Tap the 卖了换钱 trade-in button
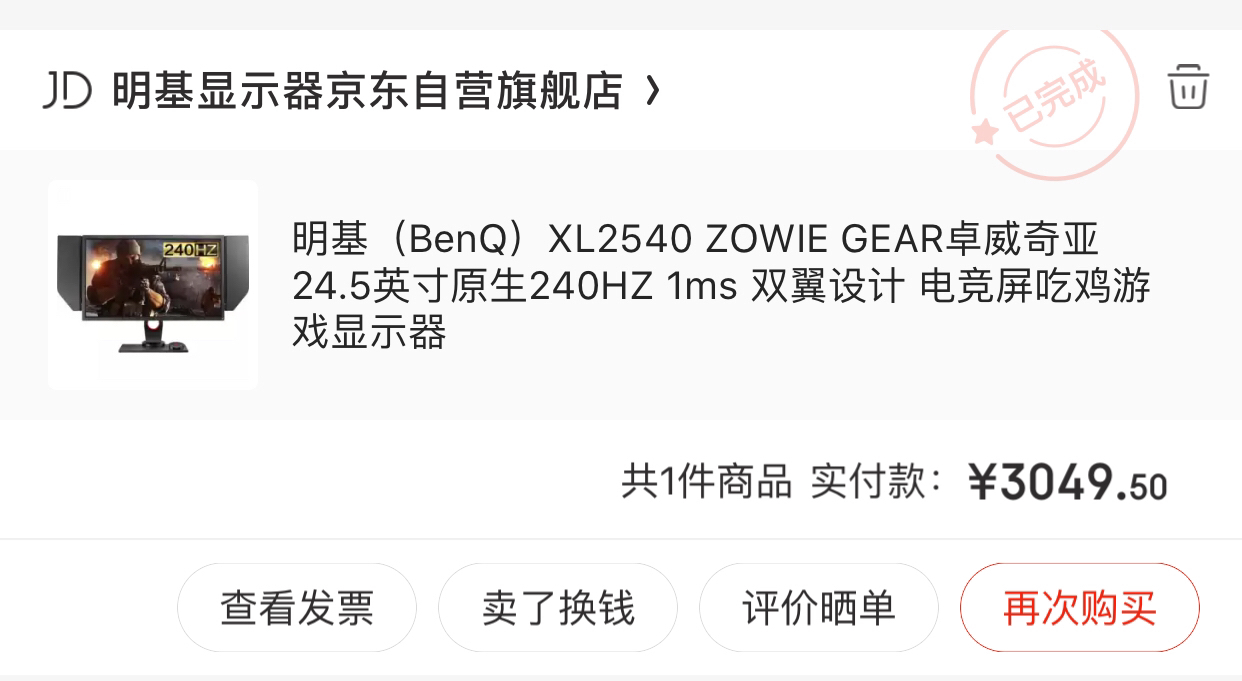The width and height of the screenshot is (1242, 681). (558, 607)
